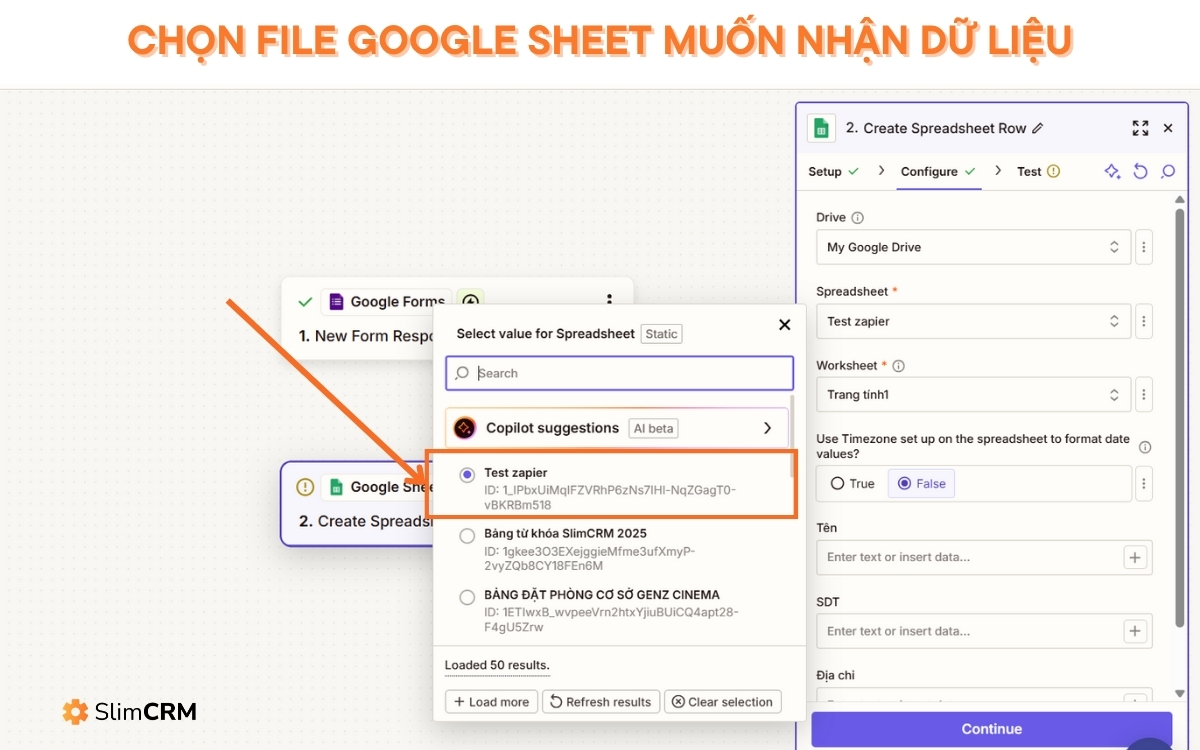
Task: Click the Test zapier spreadsheet ID text
Action: tap(610, 497)
